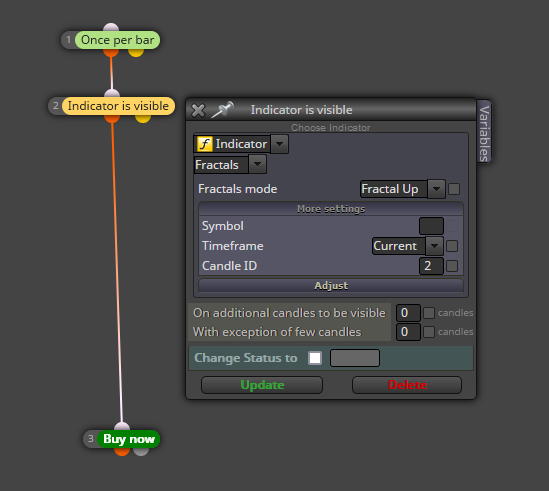Select the Buy now block

point(128,439)
